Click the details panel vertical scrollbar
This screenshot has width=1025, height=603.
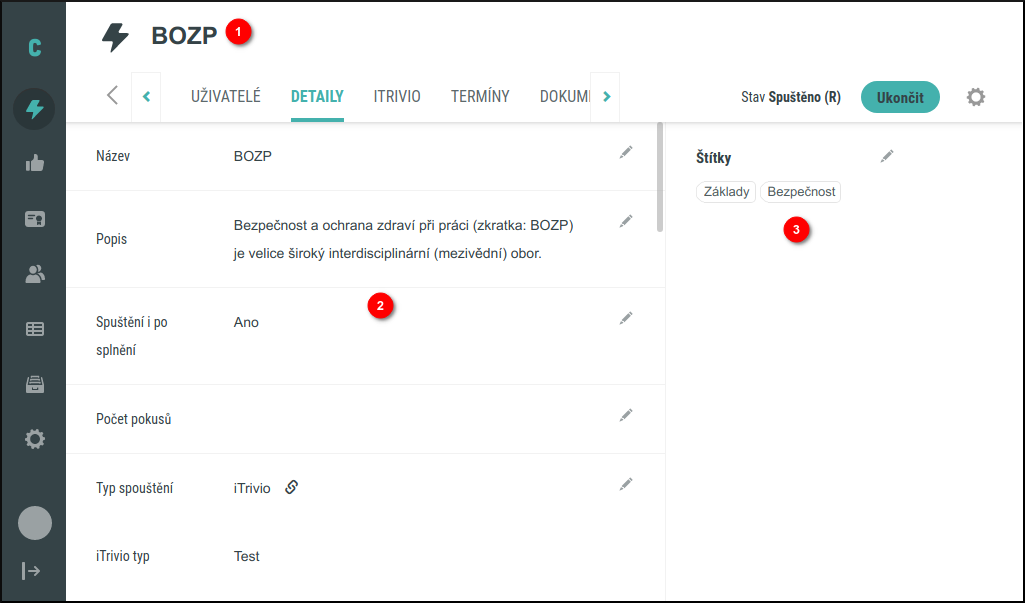coord(660,178)
